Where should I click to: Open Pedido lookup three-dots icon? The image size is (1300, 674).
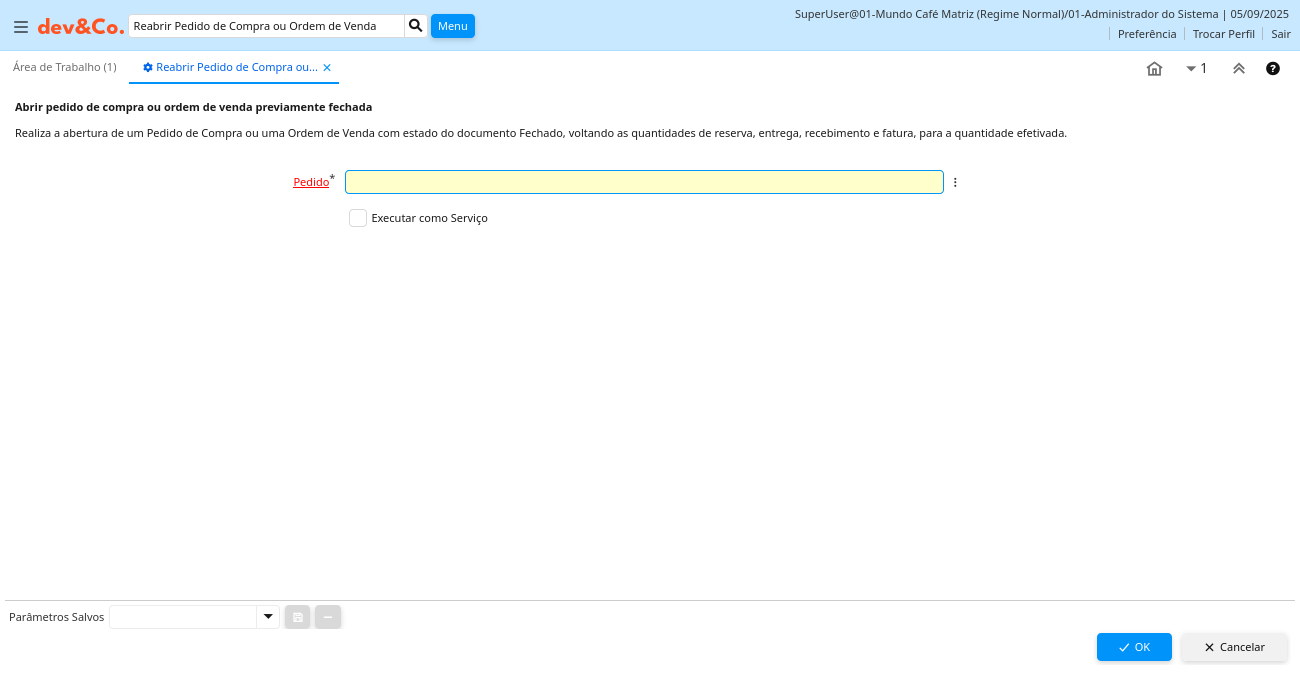click(955, 182)
